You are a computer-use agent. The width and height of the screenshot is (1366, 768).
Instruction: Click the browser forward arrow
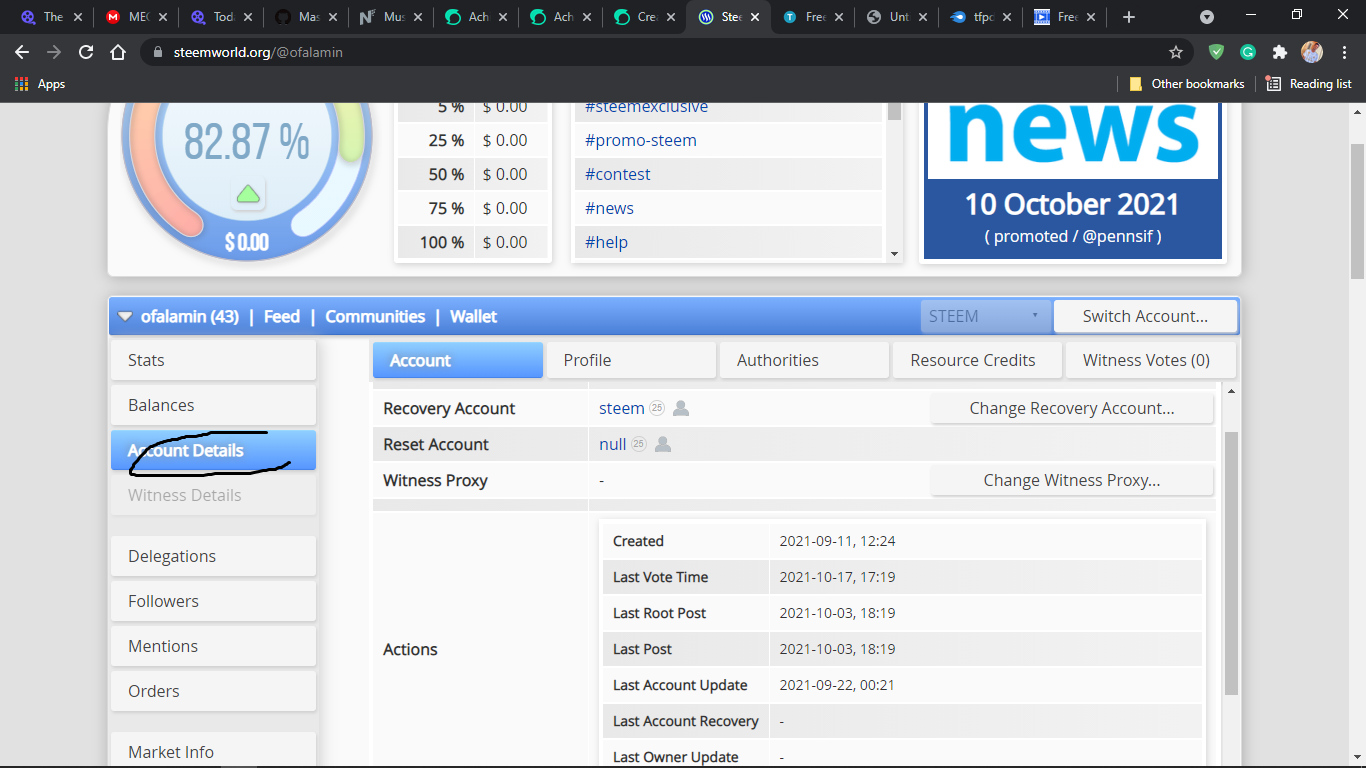tap(54, 52)
